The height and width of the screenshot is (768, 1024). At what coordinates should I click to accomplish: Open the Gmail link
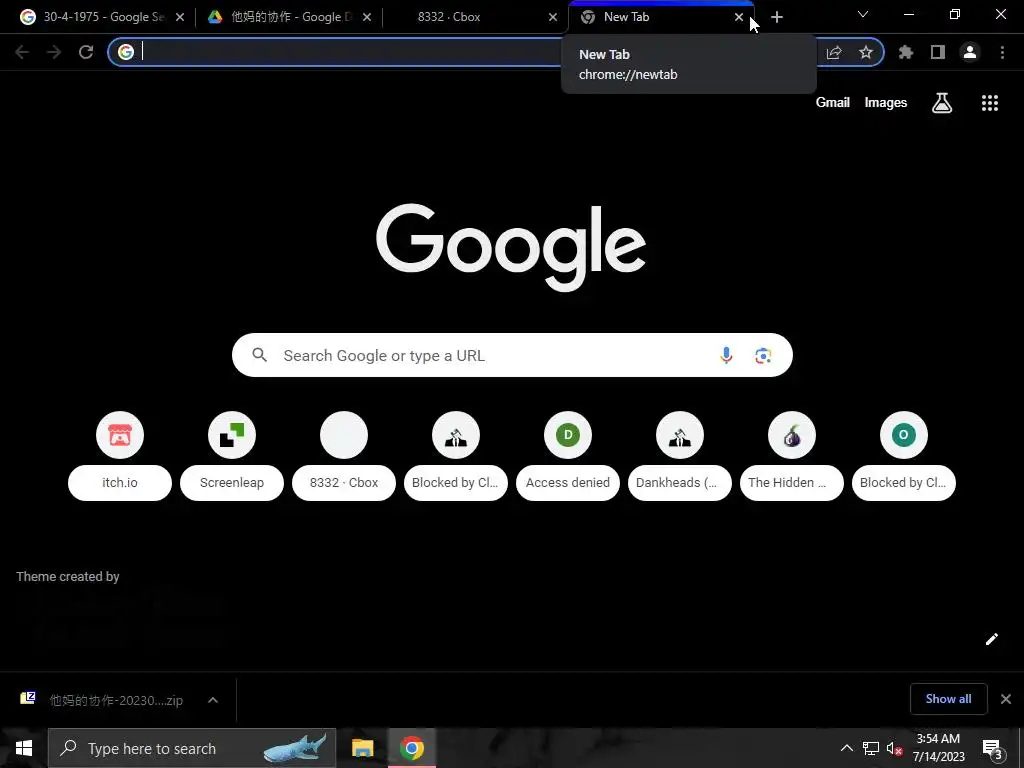point(833,103)
